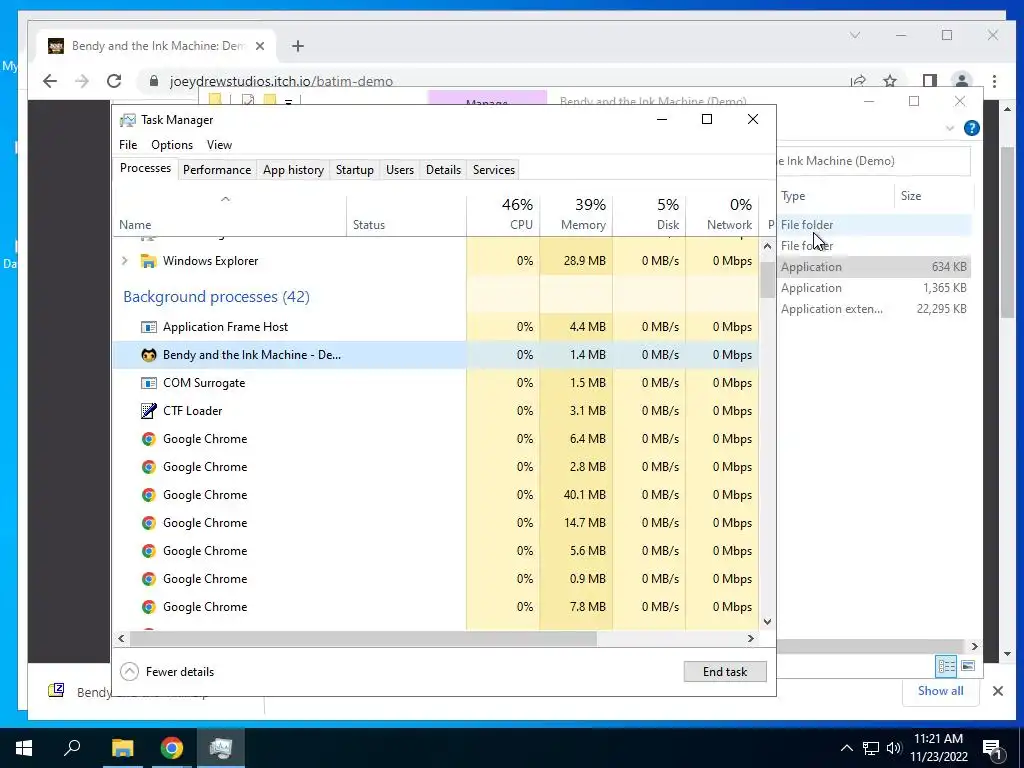Click the taskbar clock showing 11:21 AM
The image size is (1024, 768).
pyautogui.click(x=938, y=748)
